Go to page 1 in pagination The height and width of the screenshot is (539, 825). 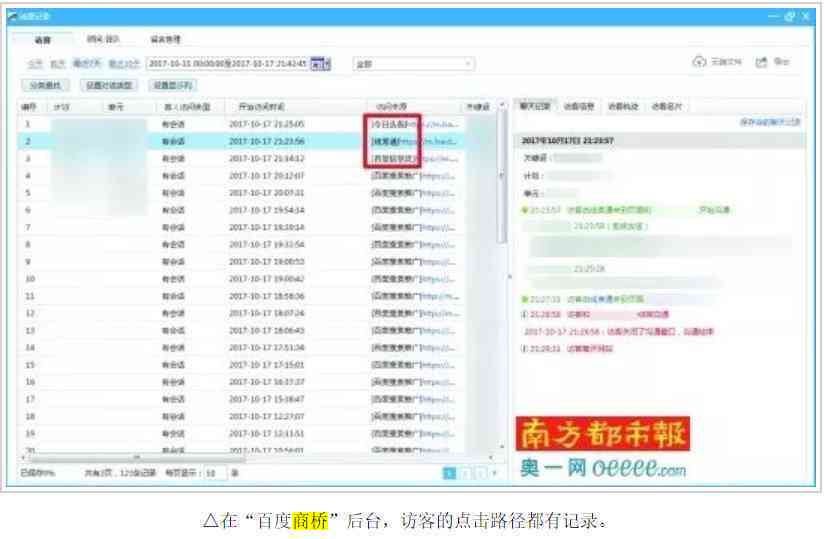point(449,473)
